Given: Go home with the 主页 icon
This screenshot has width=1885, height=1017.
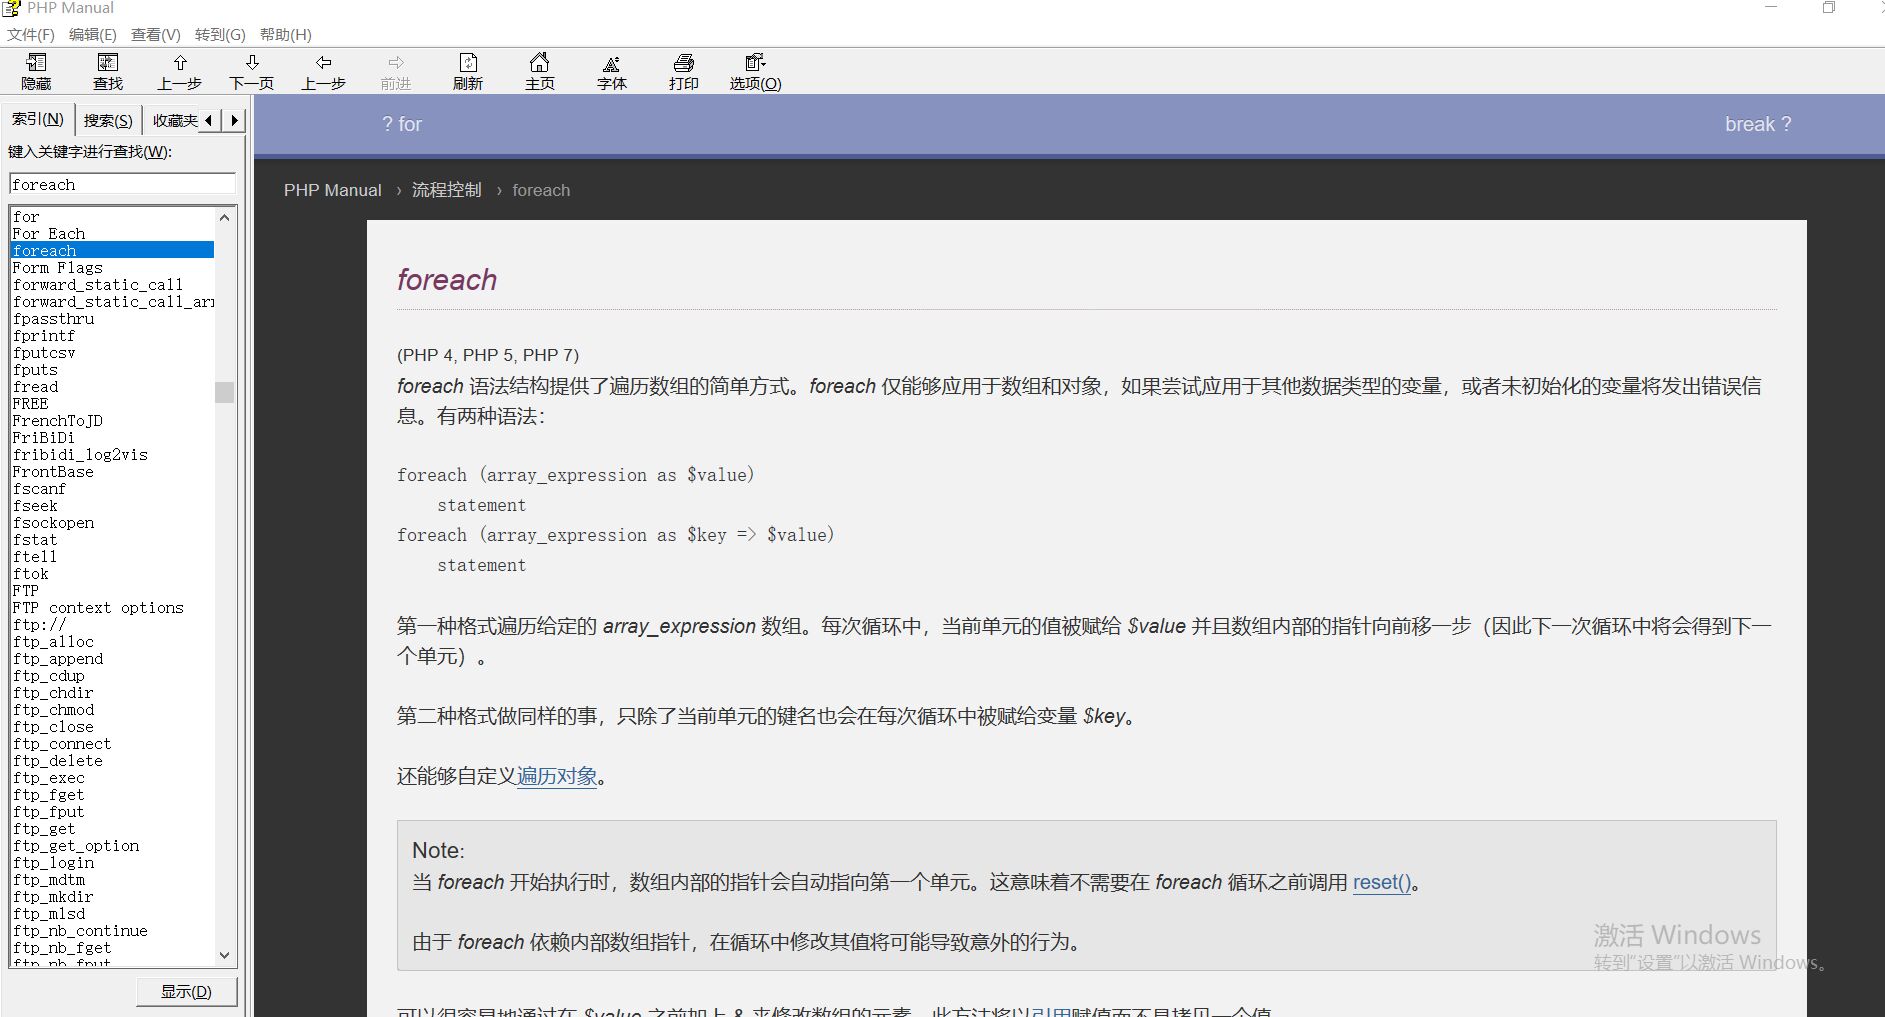Looking at the screenshot, I should tap(540, 72).
